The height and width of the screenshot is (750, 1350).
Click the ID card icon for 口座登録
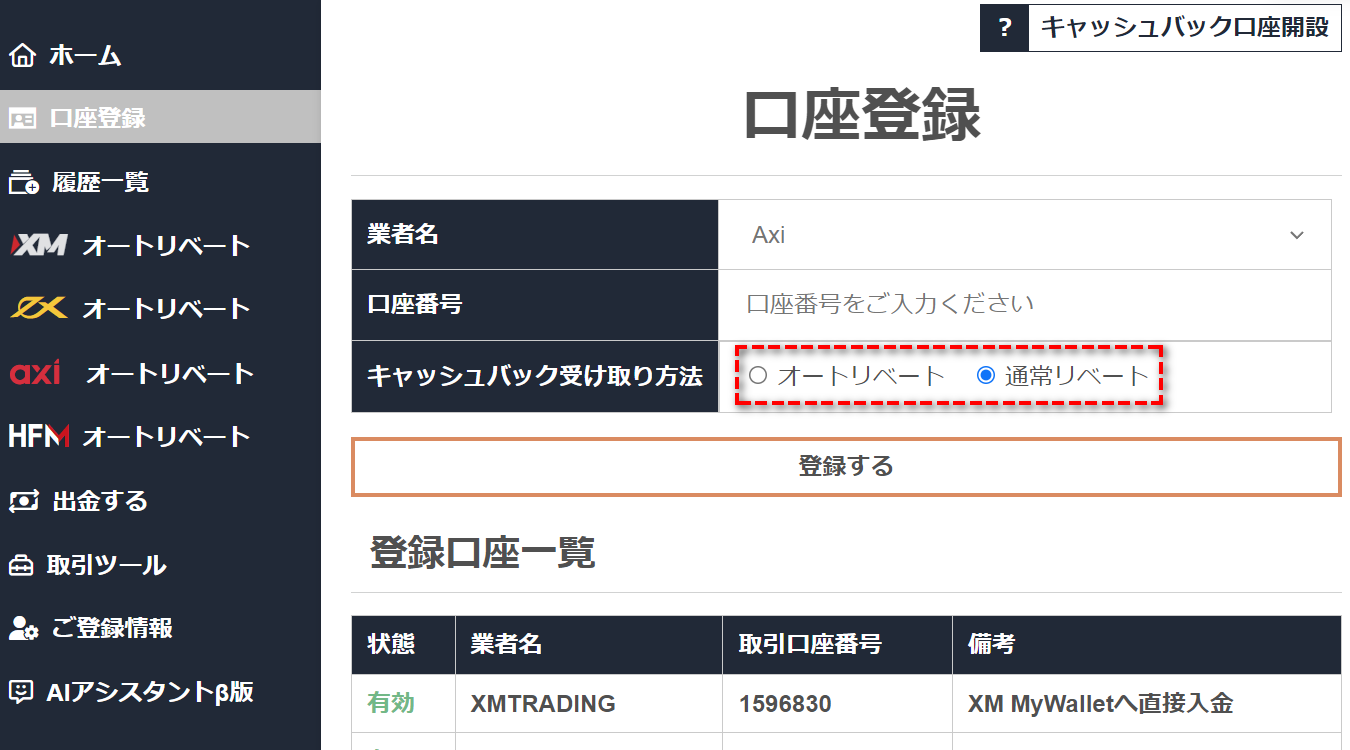(22, 118)
